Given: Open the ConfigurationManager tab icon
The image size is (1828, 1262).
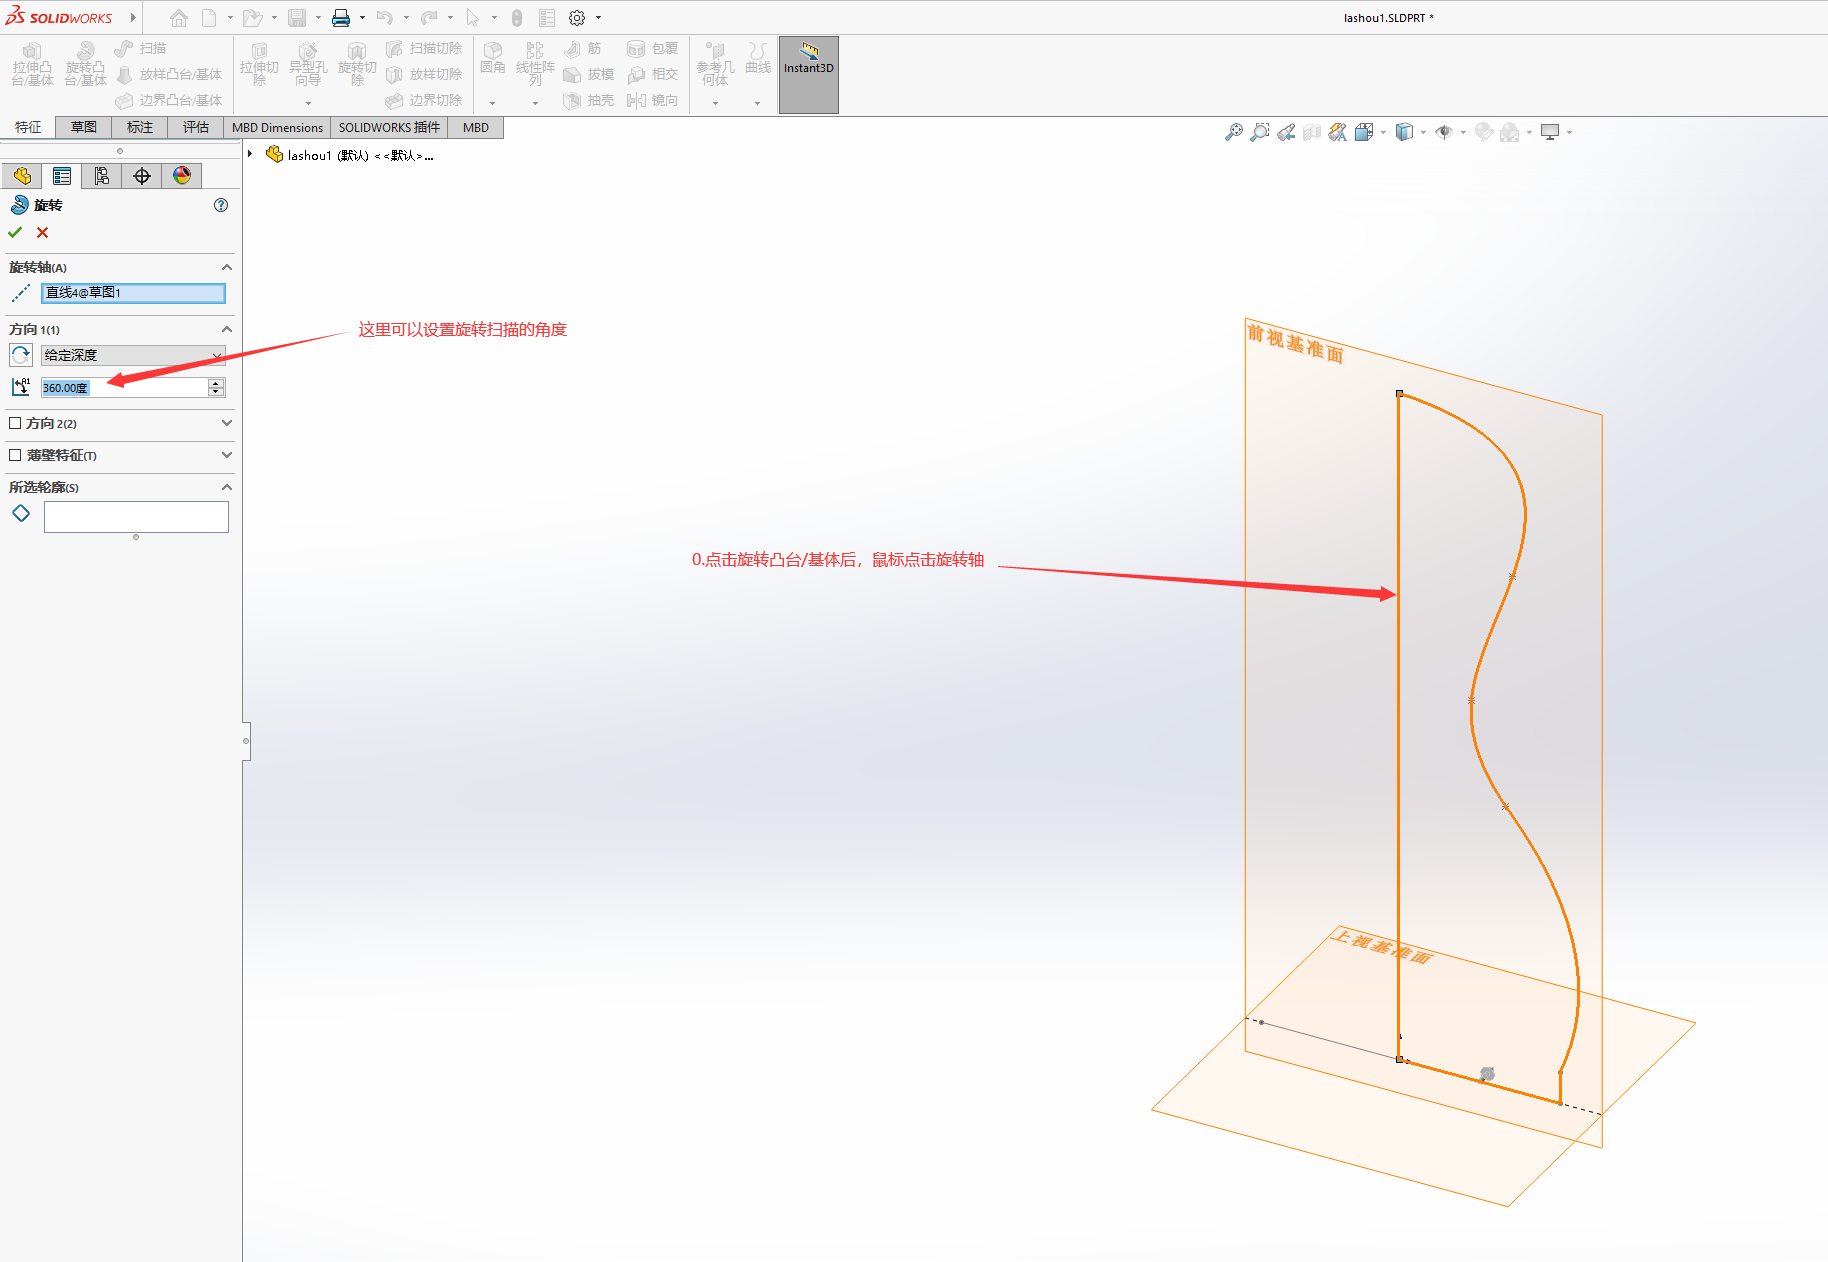Looking at the screenshot, I should pyautogui.click(x=102, y=176).
